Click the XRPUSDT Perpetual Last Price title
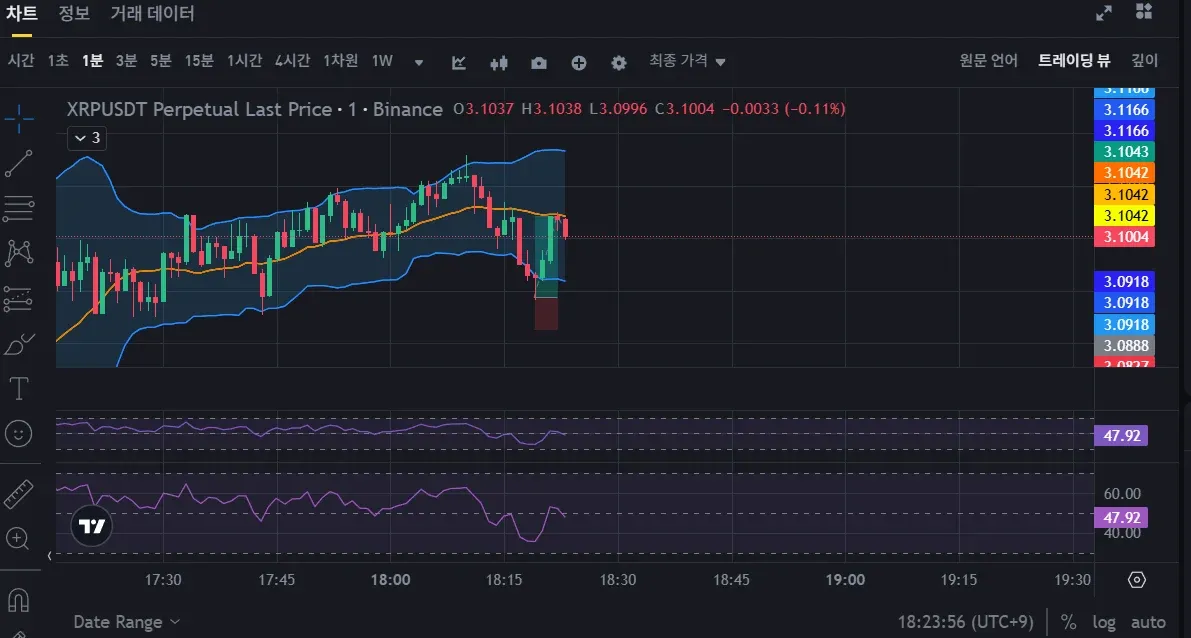 click(200, 109)
